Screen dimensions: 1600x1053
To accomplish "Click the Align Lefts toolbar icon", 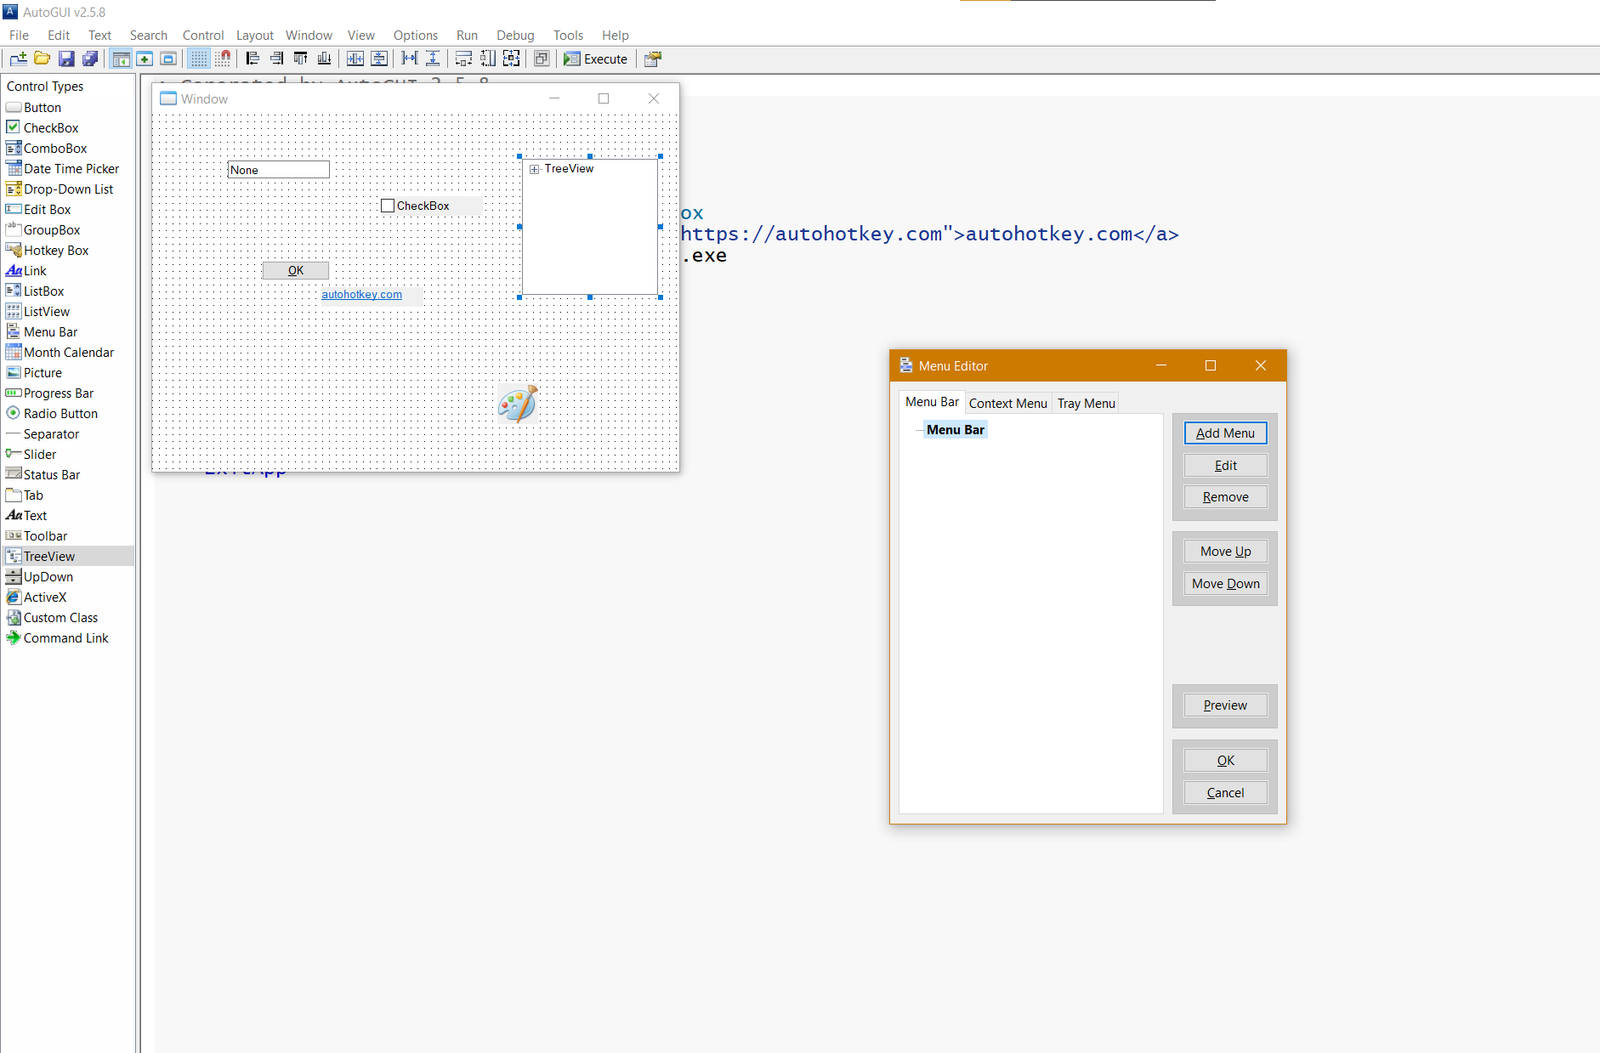I will pyautogui.click(x=252, y=59).
